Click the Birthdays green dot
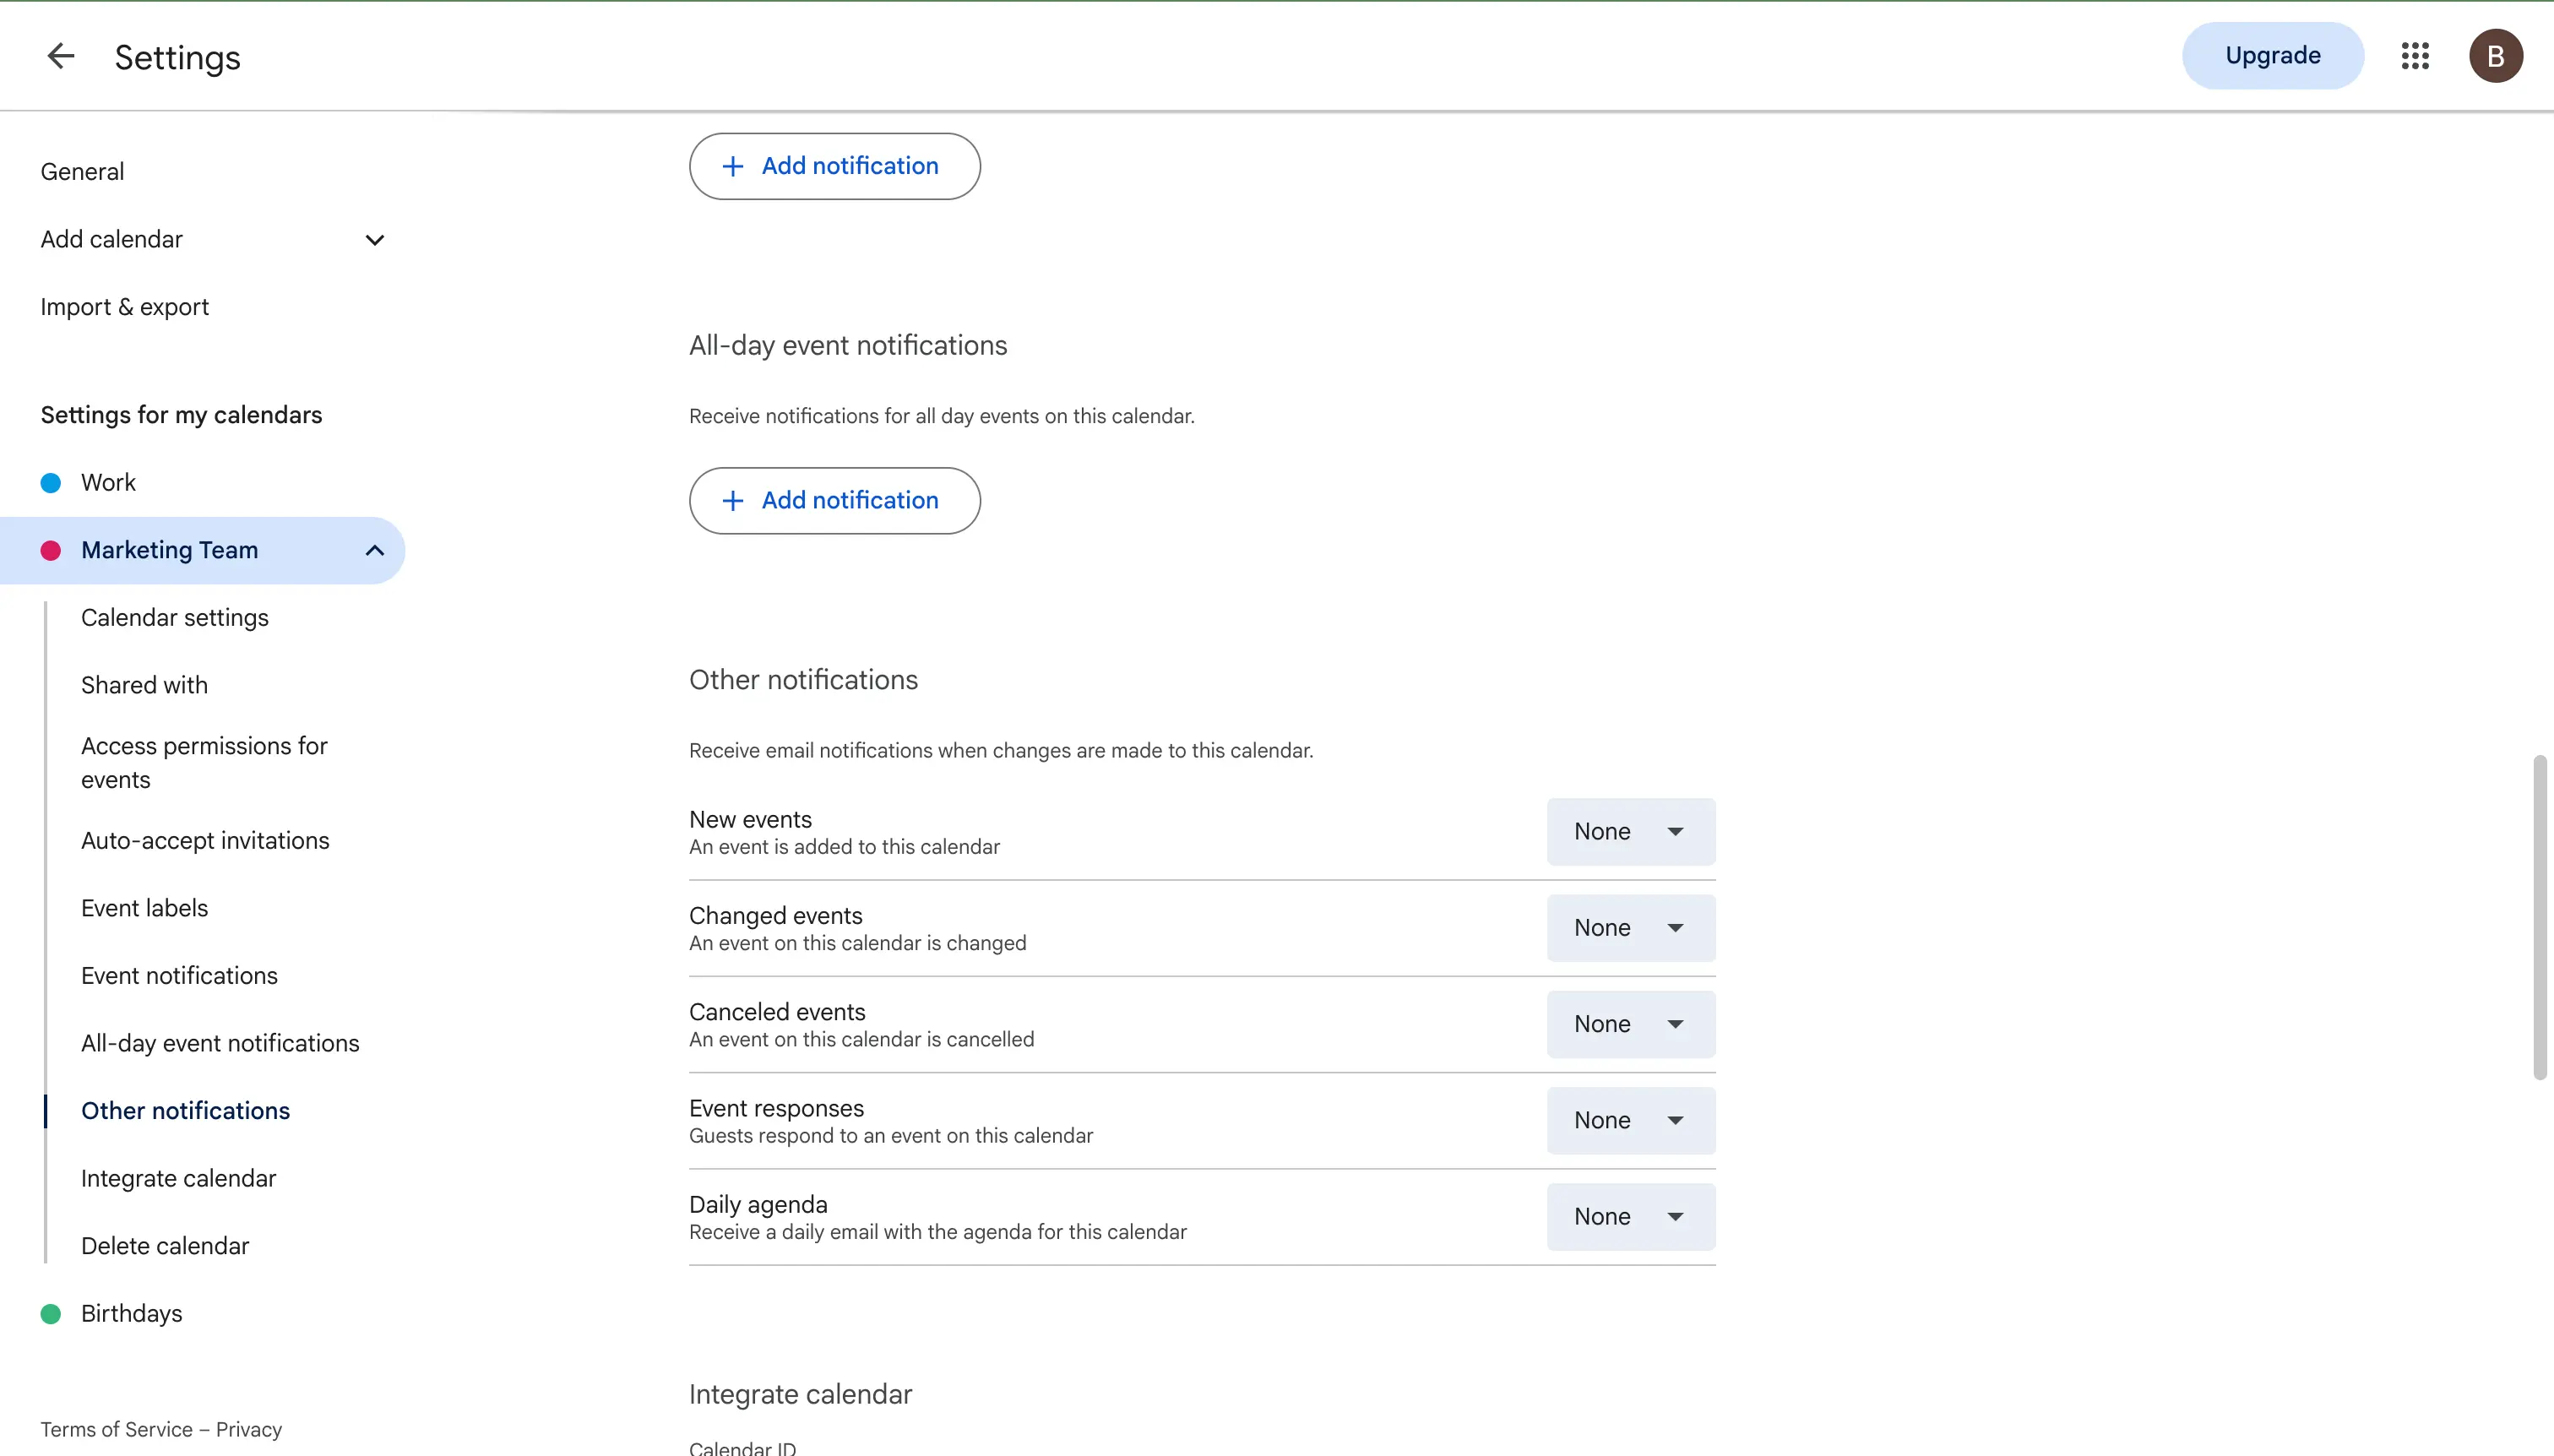 tap(50, 1314)
